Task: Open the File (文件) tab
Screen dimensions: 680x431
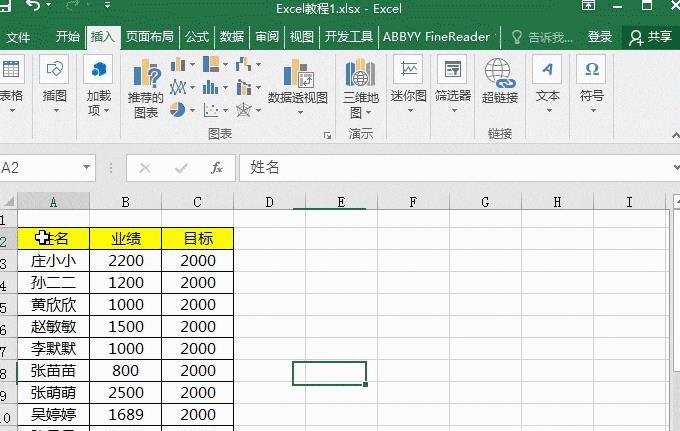Action: click(18, 37)
